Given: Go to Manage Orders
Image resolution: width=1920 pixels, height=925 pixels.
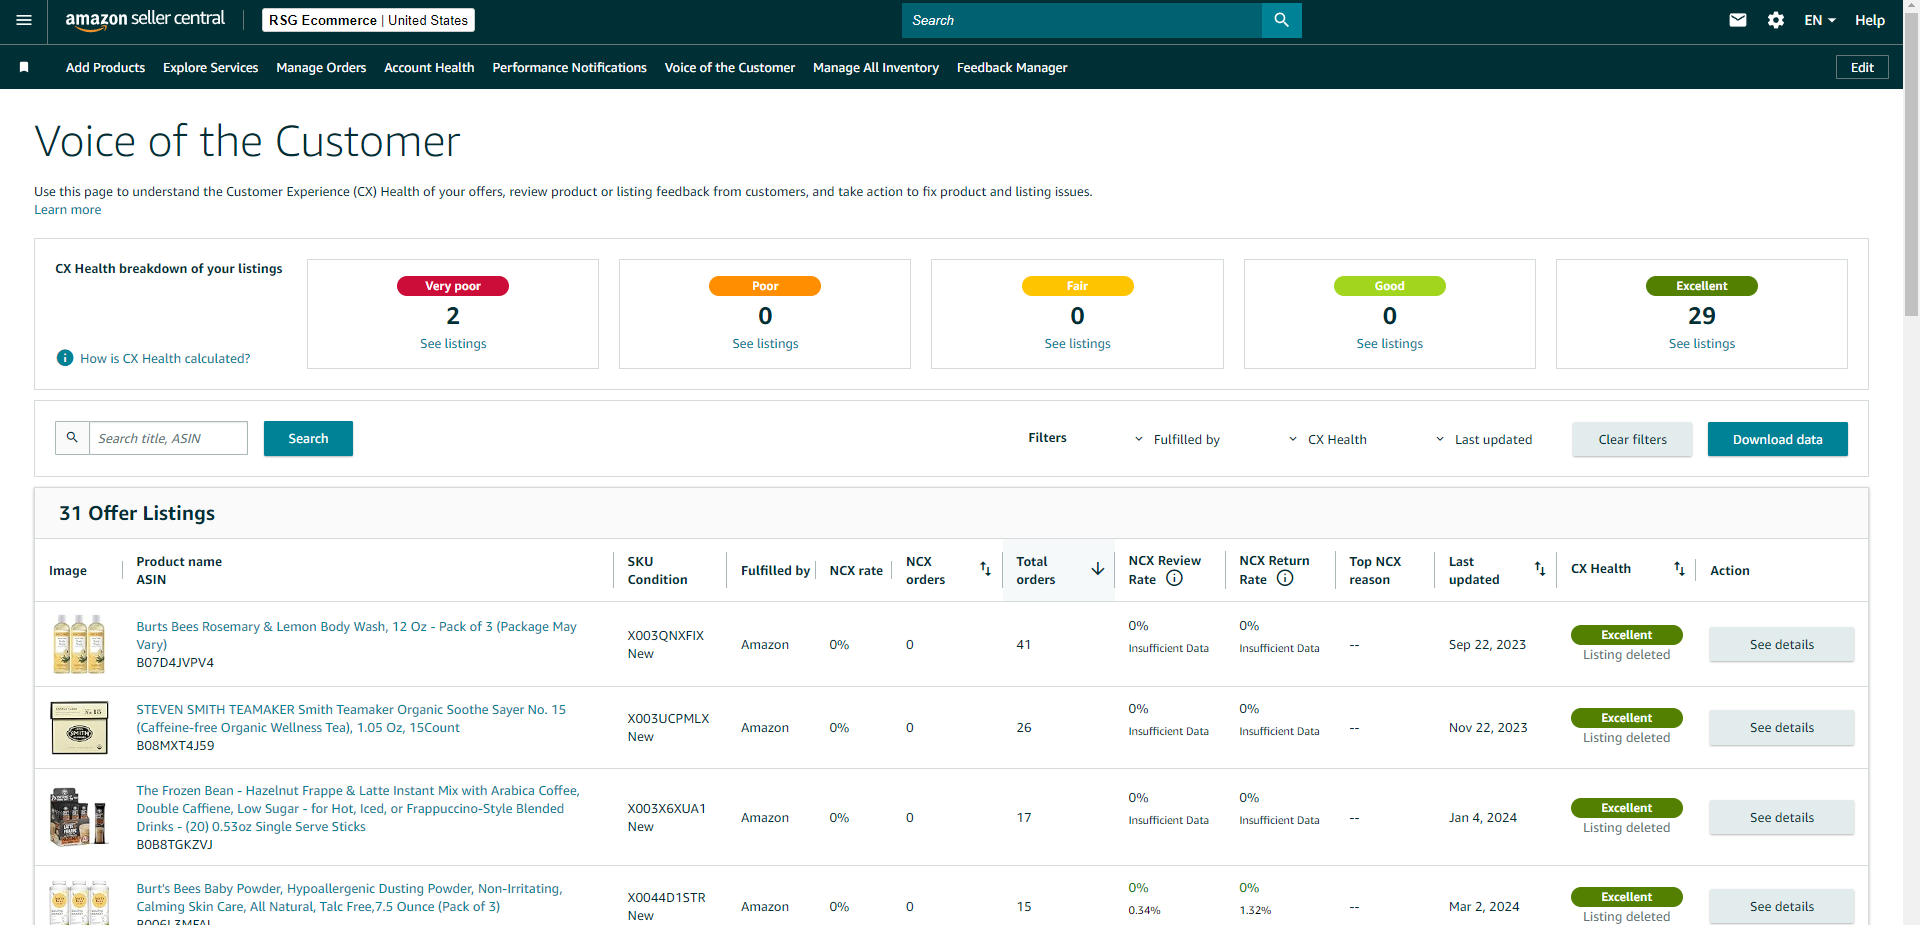Looking at the screenshot, I should pyautogui.click(x=321, y=67).
